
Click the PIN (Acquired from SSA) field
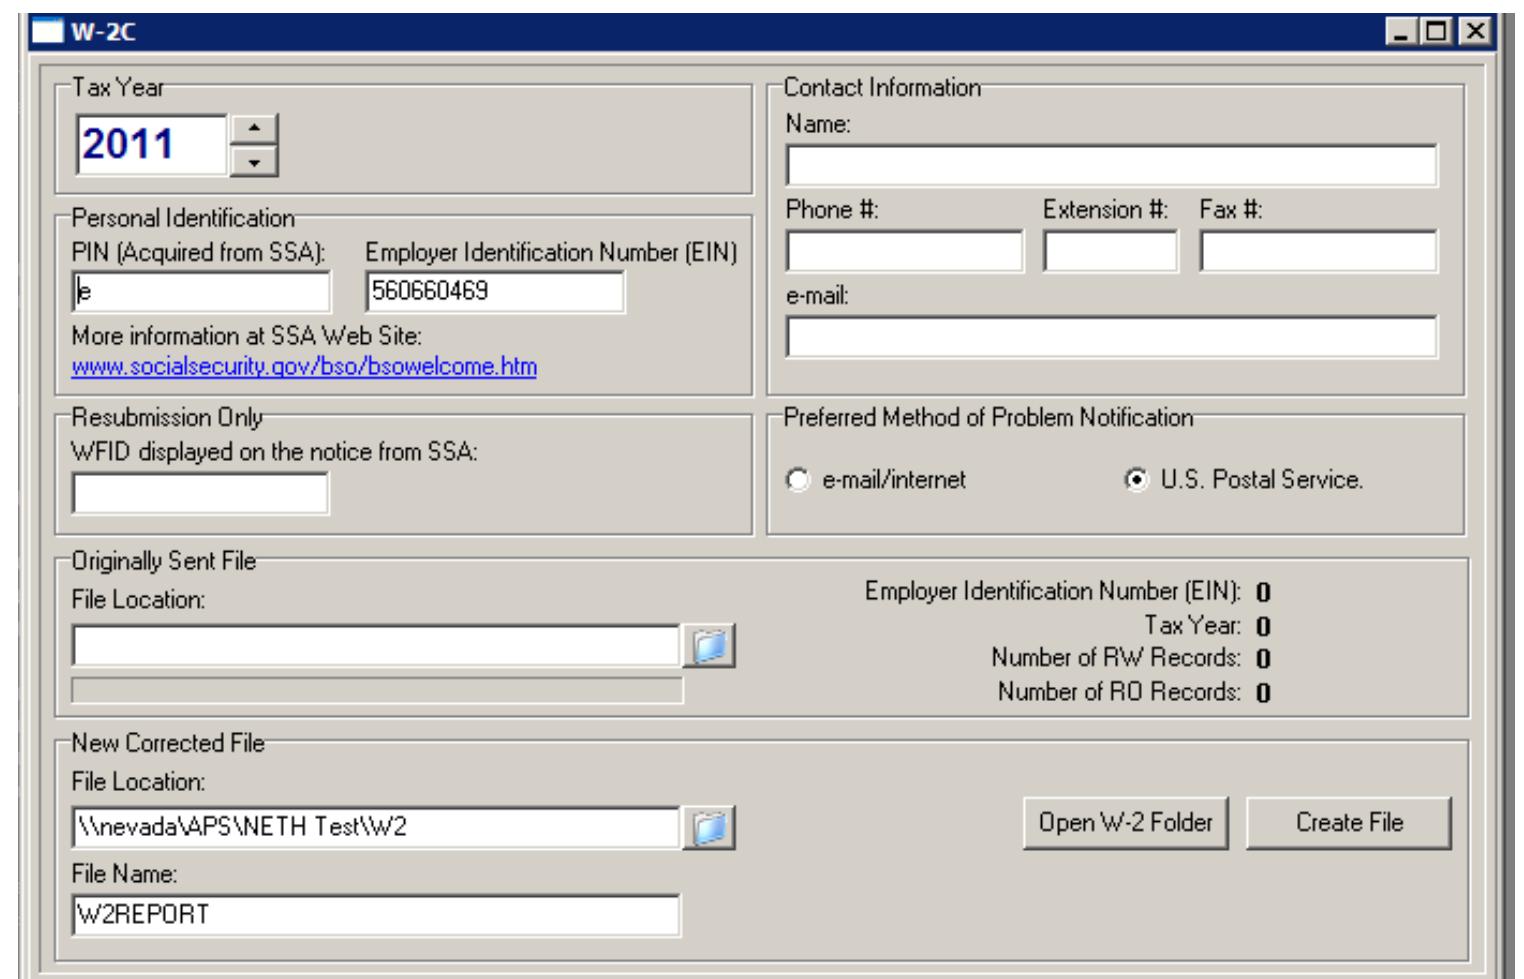point(201,292)
